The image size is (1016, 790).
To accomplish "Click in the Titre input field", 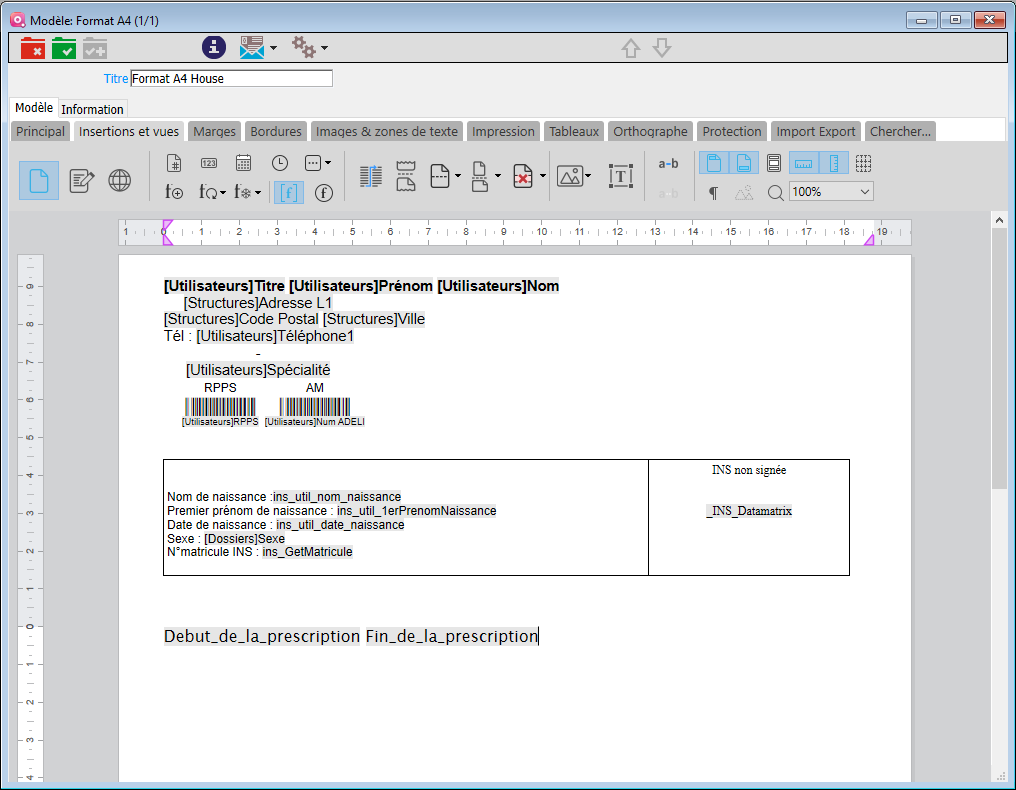I will coord(231,78).
